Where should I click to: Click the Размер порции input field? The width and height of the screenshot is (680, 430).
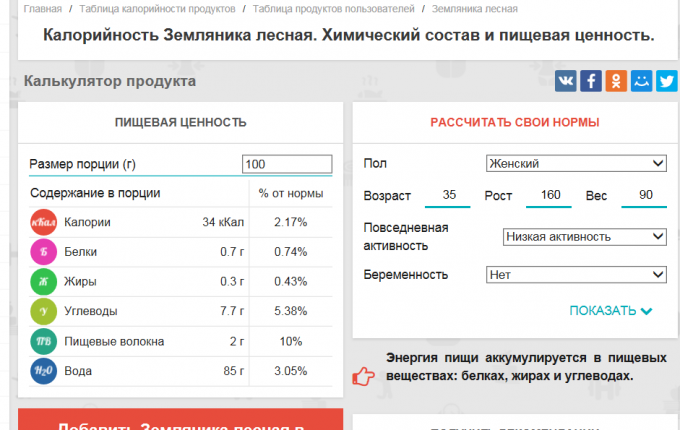click(286, 164)
